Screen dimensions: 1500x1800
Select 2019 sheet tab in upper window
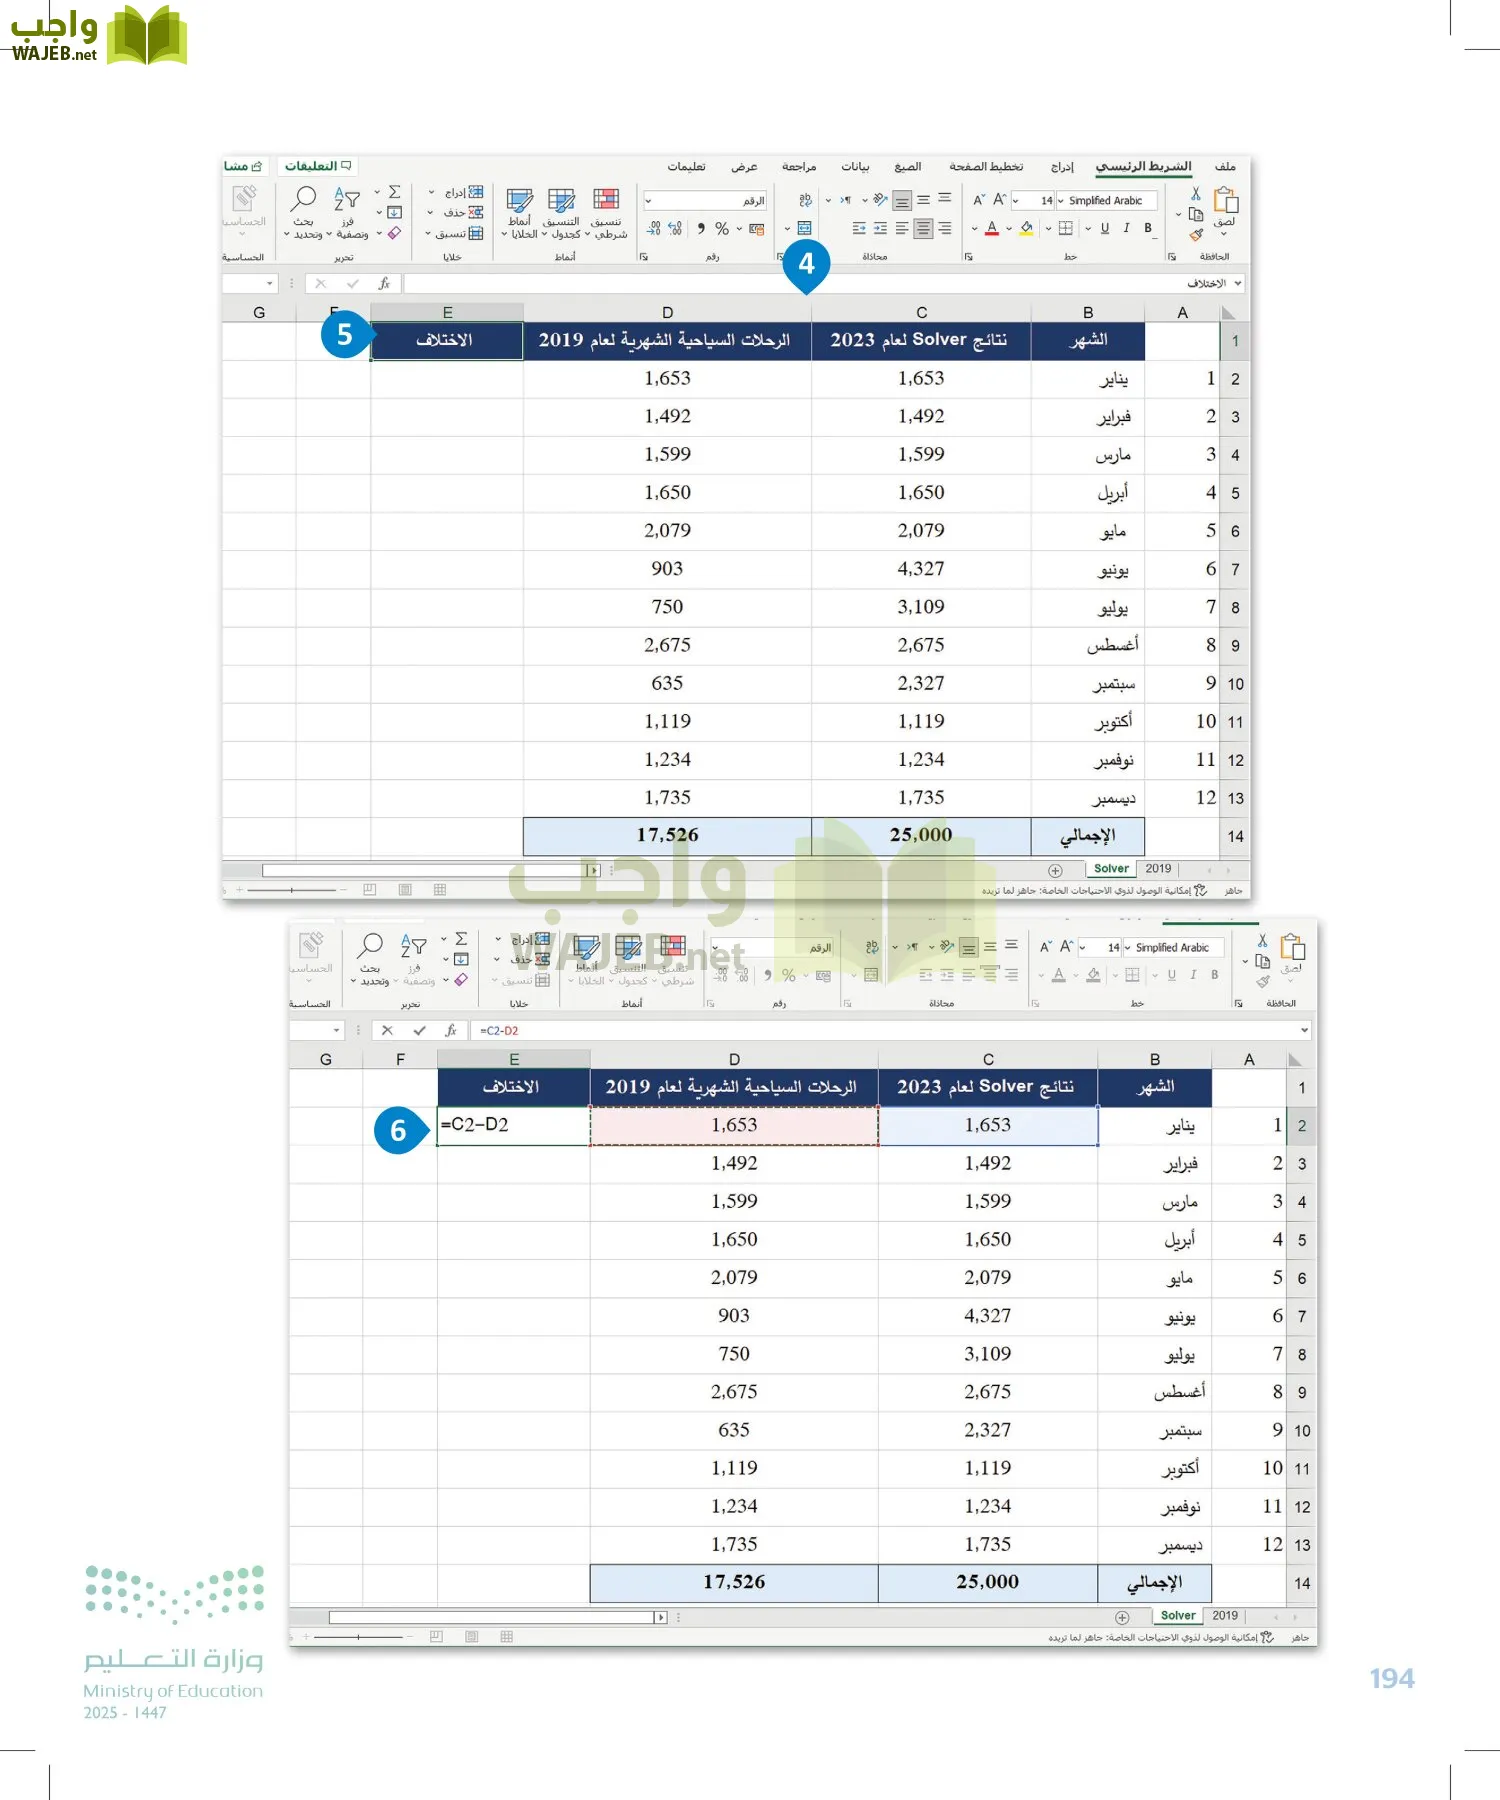[1158, 869]
